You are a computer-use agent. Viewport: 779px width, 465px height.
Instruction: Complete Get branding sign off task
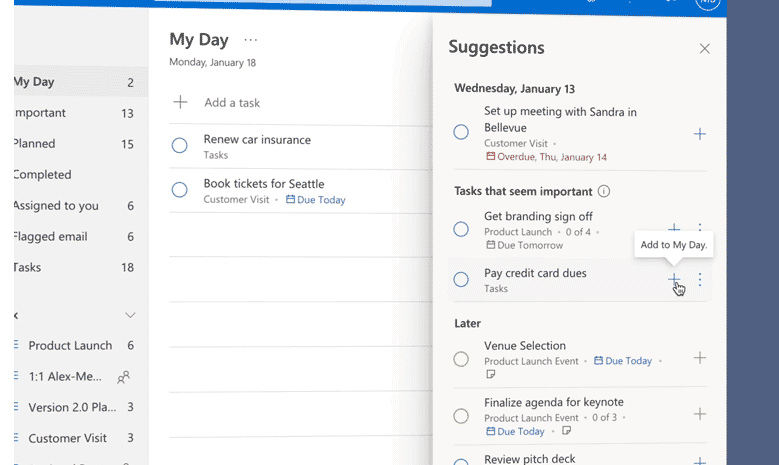click(461, 229)
